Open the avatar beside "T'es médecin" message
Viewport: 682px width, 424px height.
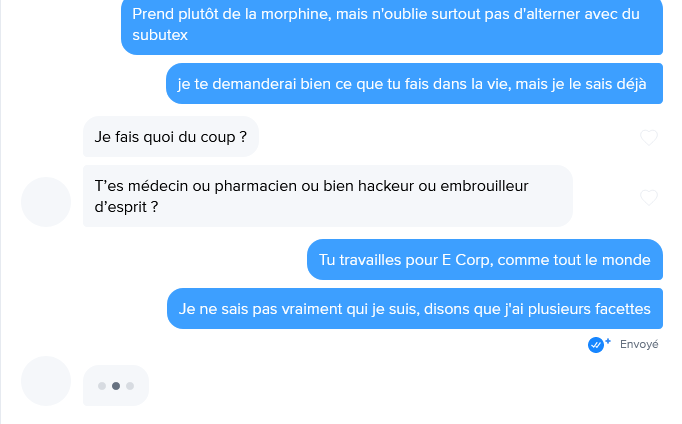46,201
